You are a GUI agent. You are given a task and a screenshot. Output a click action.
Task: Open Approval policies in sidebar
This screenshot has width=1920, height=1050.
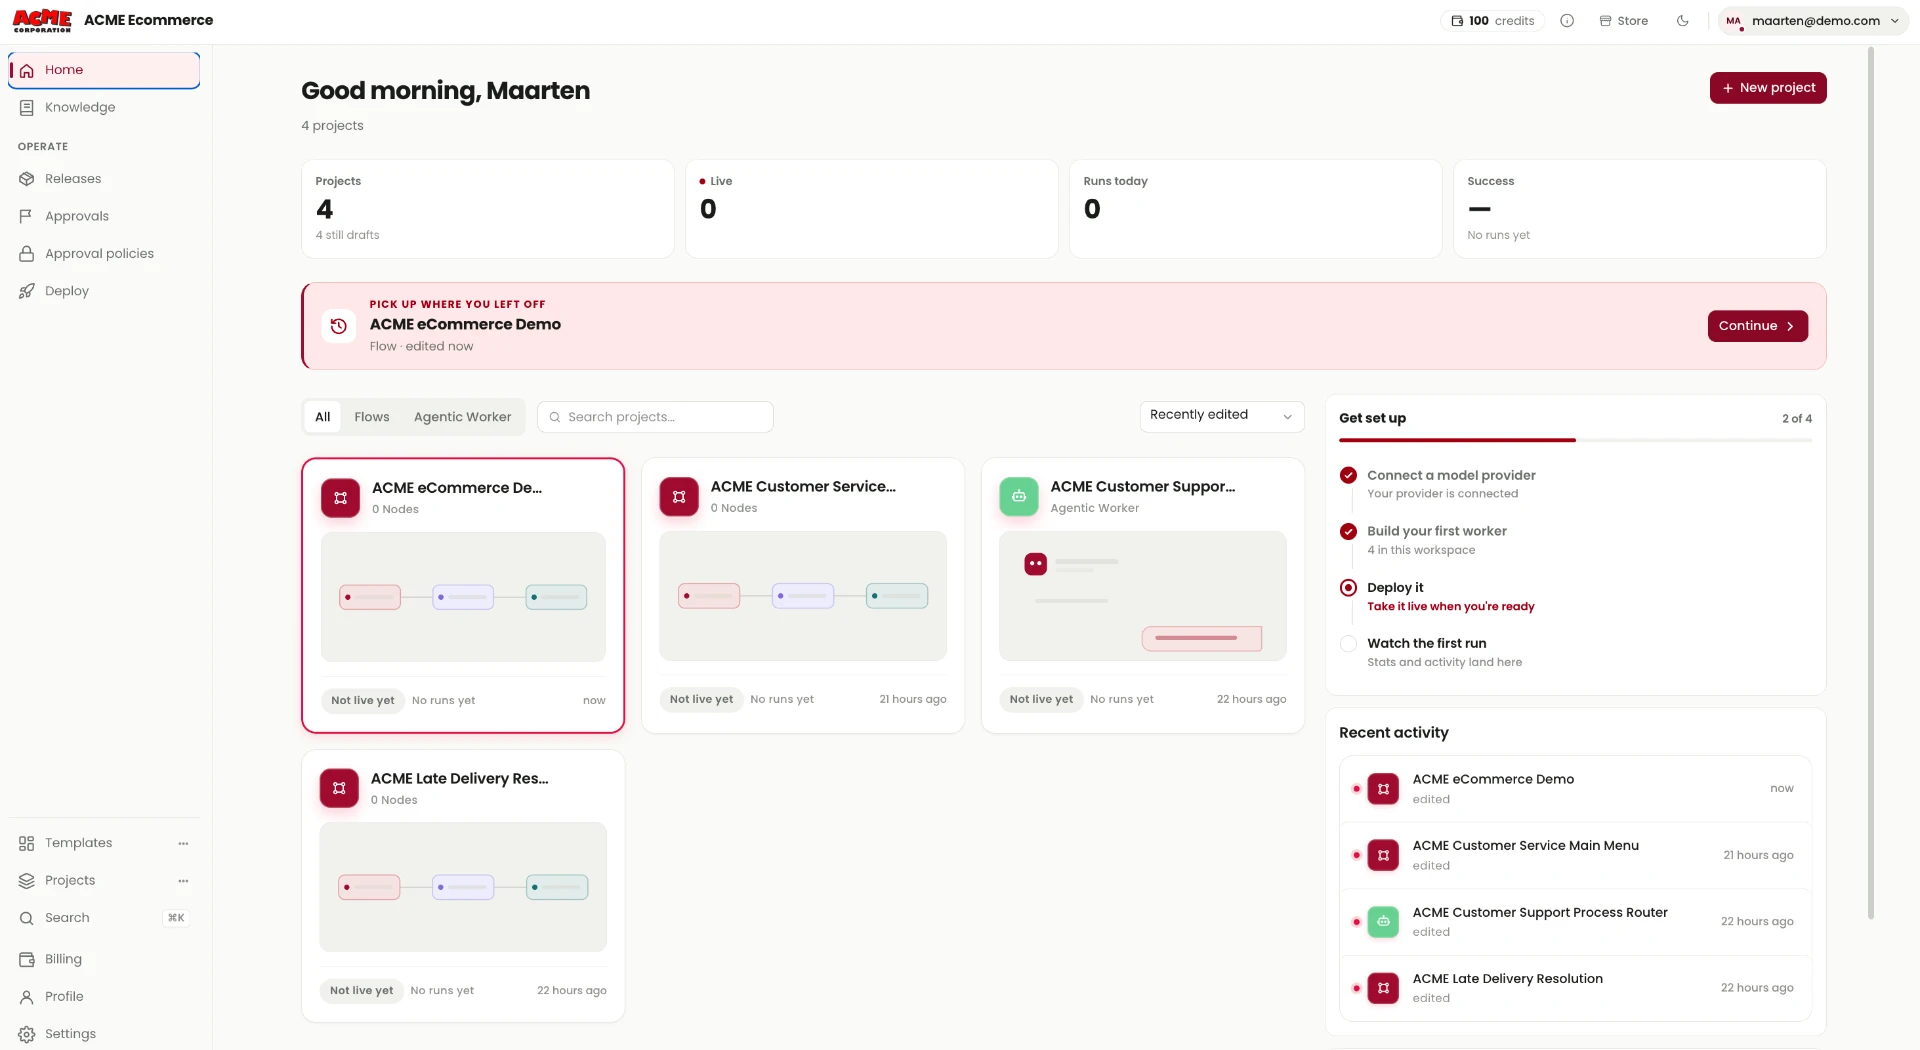(x=104, y=254)
